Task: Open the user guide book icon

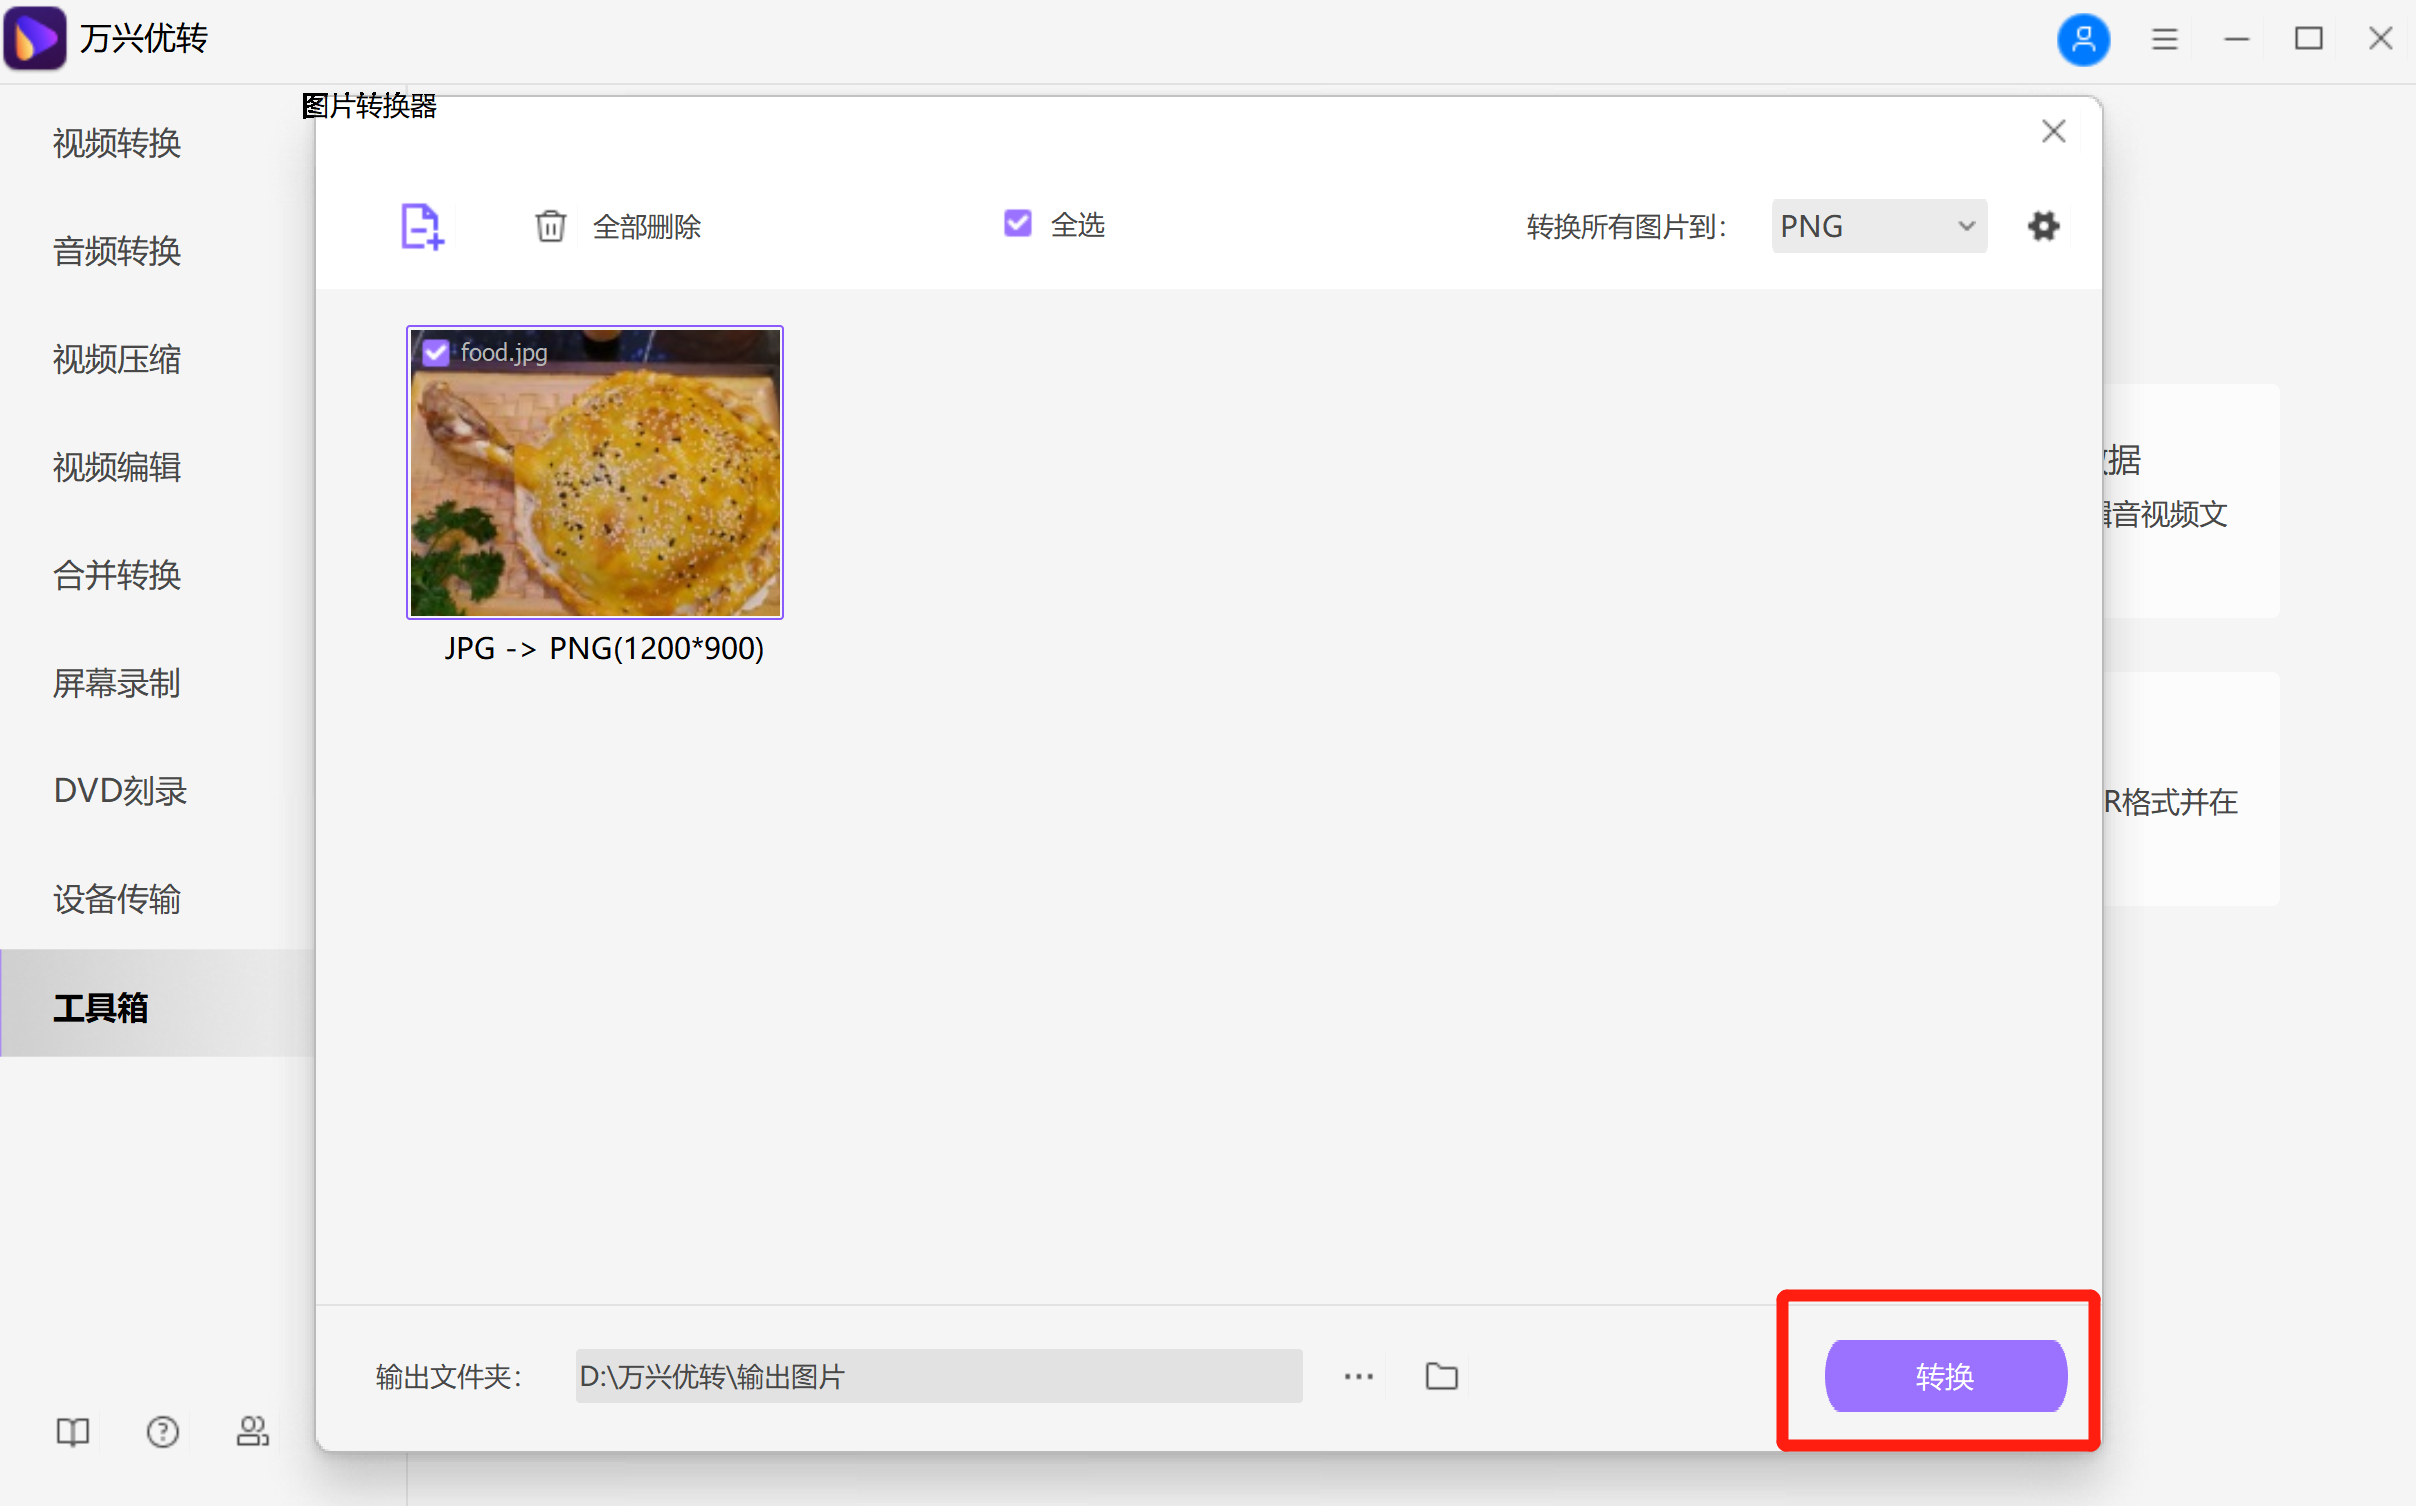Action: [71, 1432]
